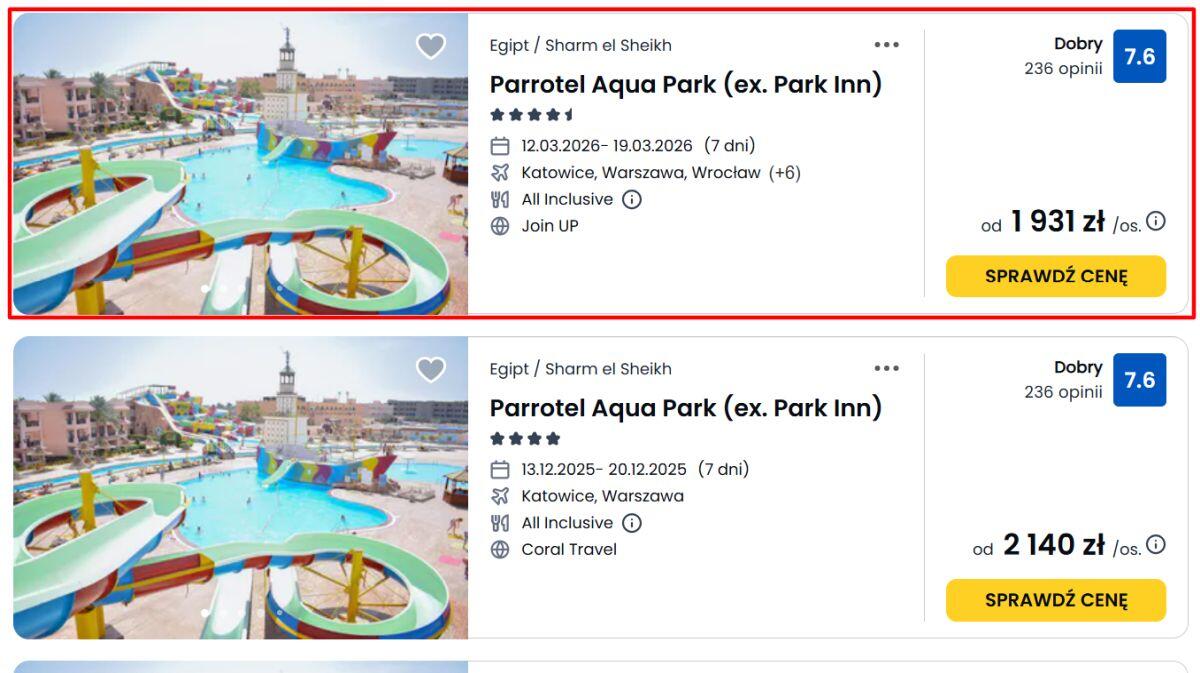Open second Parrotel Aqua Park hotel title
Screen dimensions: 1200x673
[685, 408]
